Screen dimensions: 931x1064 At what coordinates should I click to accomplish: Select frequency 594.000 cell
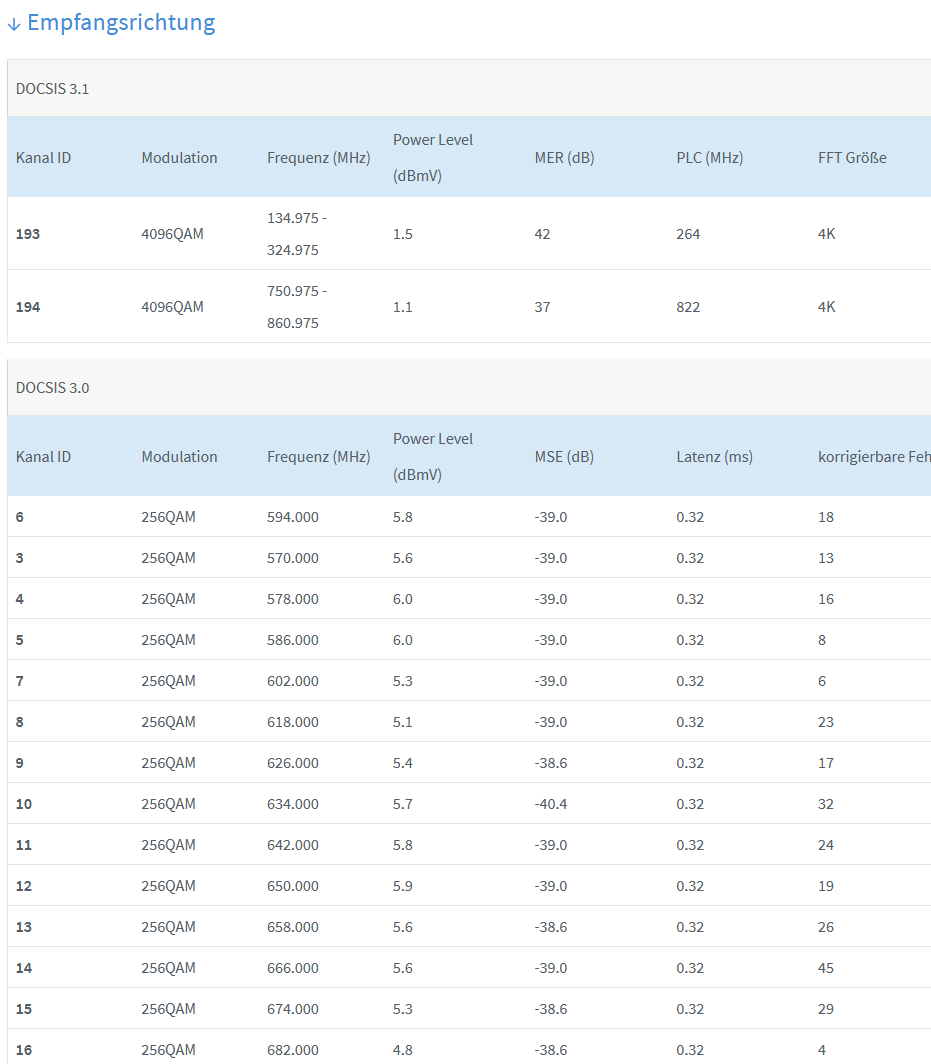tap(292, 517)
